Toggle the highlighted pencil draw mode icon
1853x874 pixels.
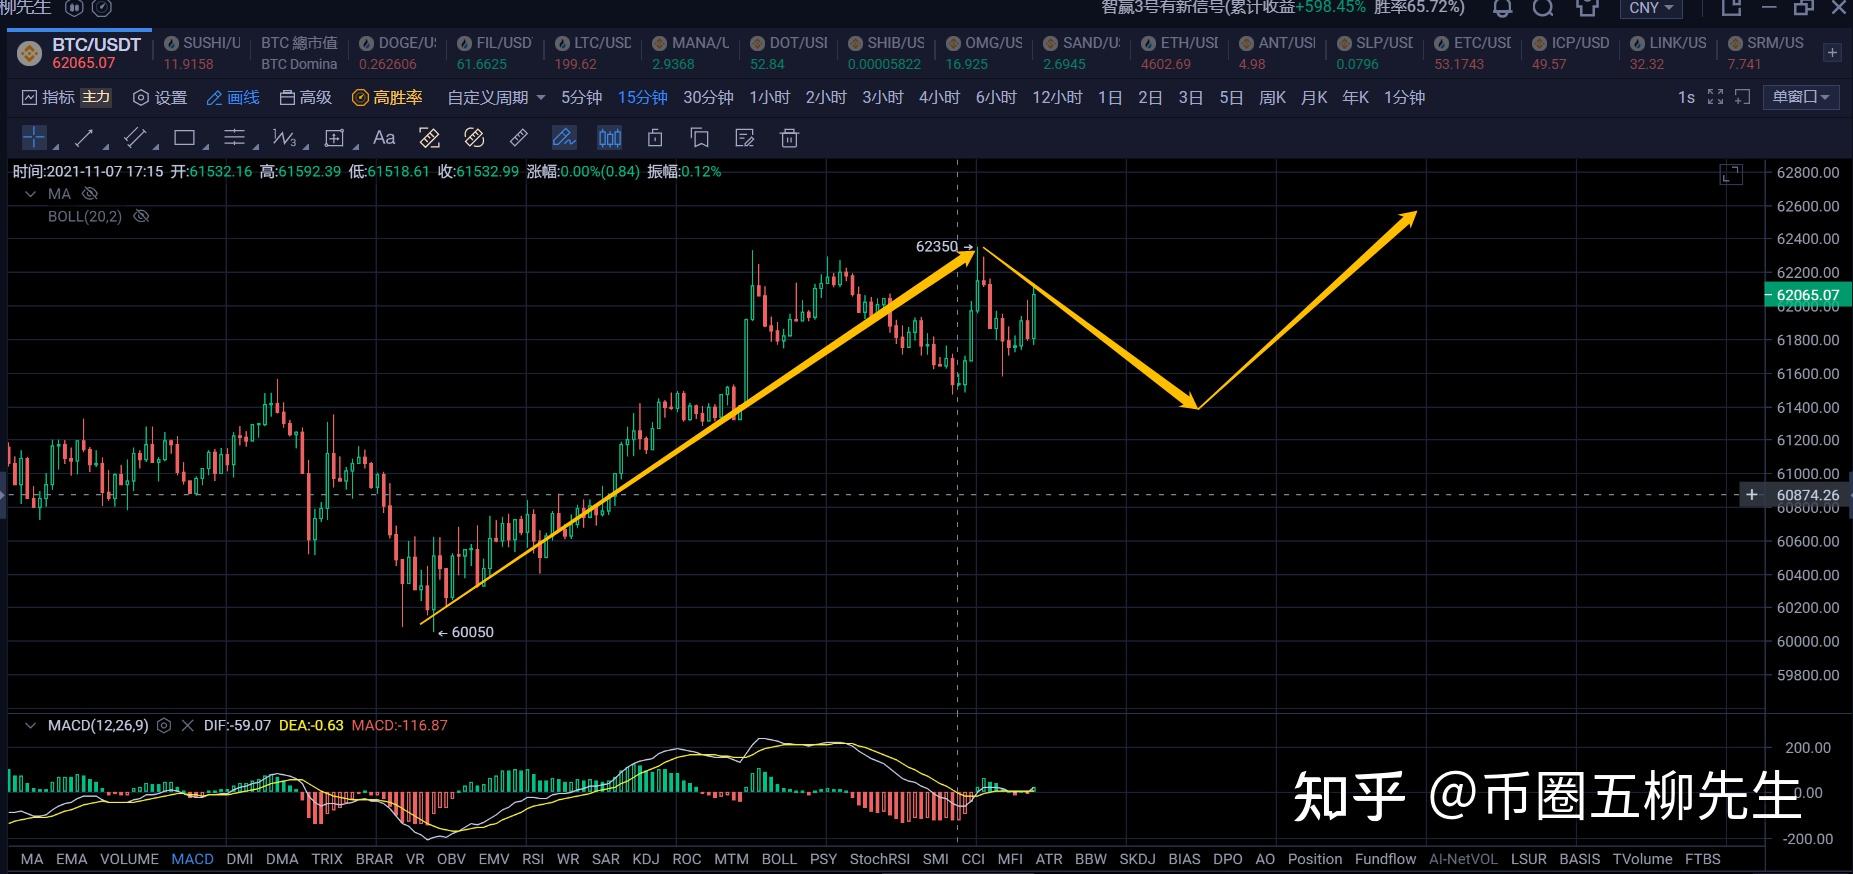[564, 138]
